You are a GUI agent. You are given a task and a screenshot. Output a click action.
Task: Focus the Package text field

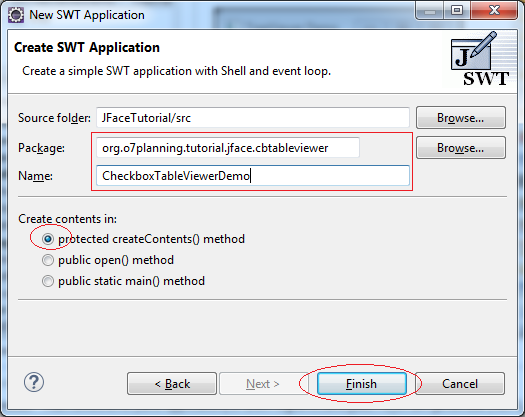tap(228, 148)
